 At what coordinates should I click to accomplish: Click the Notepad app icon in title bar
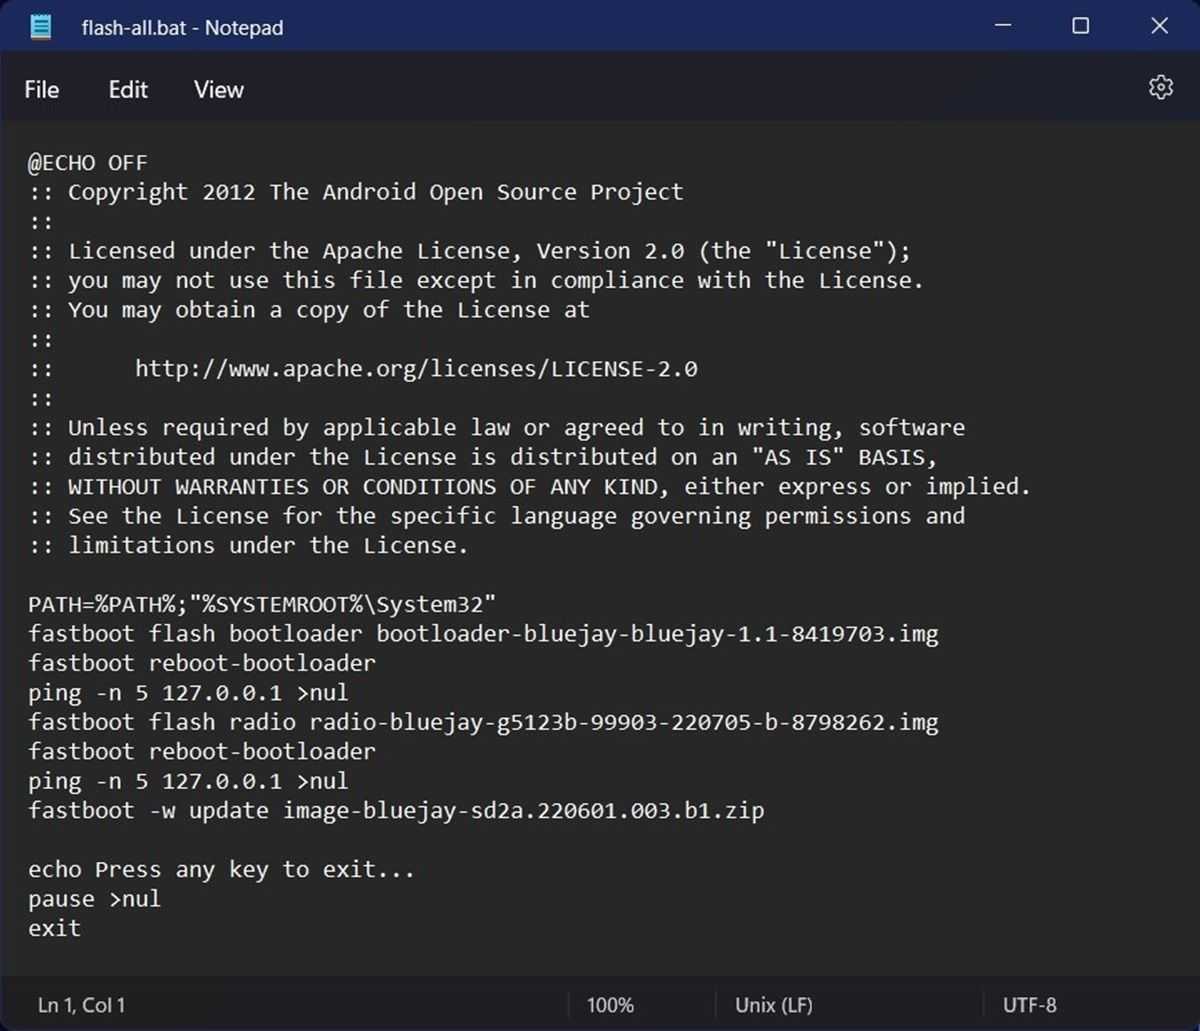coord(41,27)
